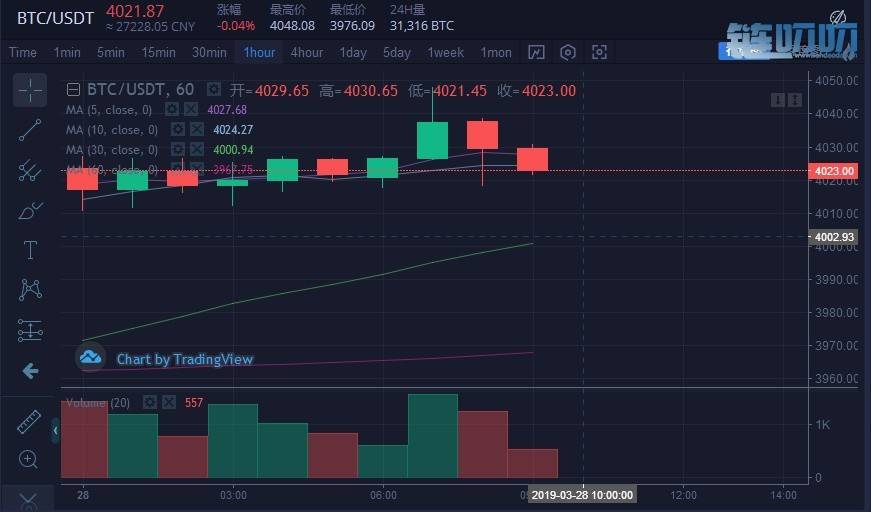Move the main pane down

click(x=778, y=100)
